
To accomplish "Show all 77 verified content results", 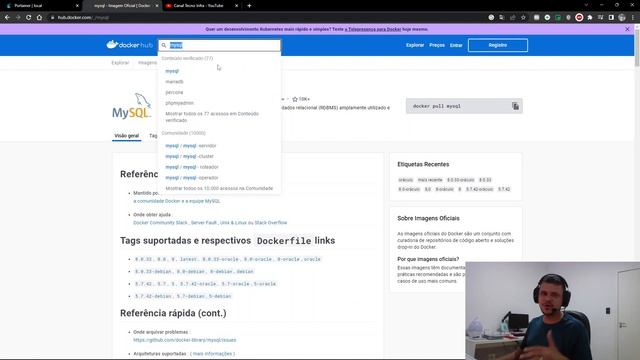I will pyautogui.click(x=212, y=117).
